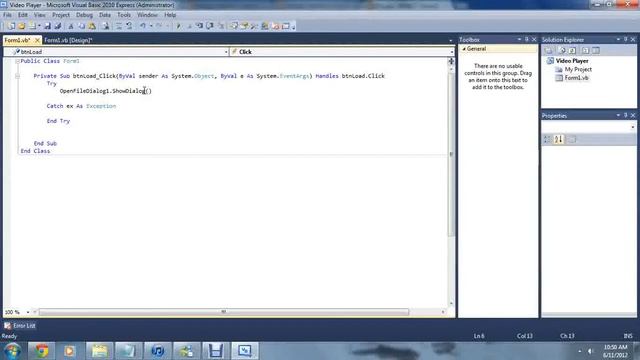Open the Window menu
Image resolution: width=640 pixels, height=360 pixels.
(x=147, y=15)
